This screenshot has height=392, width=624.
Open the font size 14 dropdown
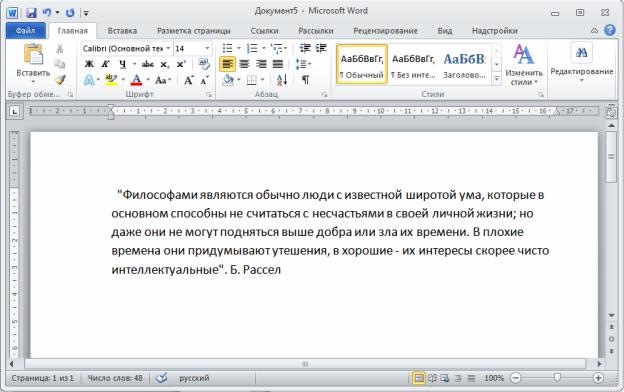(x=207, y=49)
